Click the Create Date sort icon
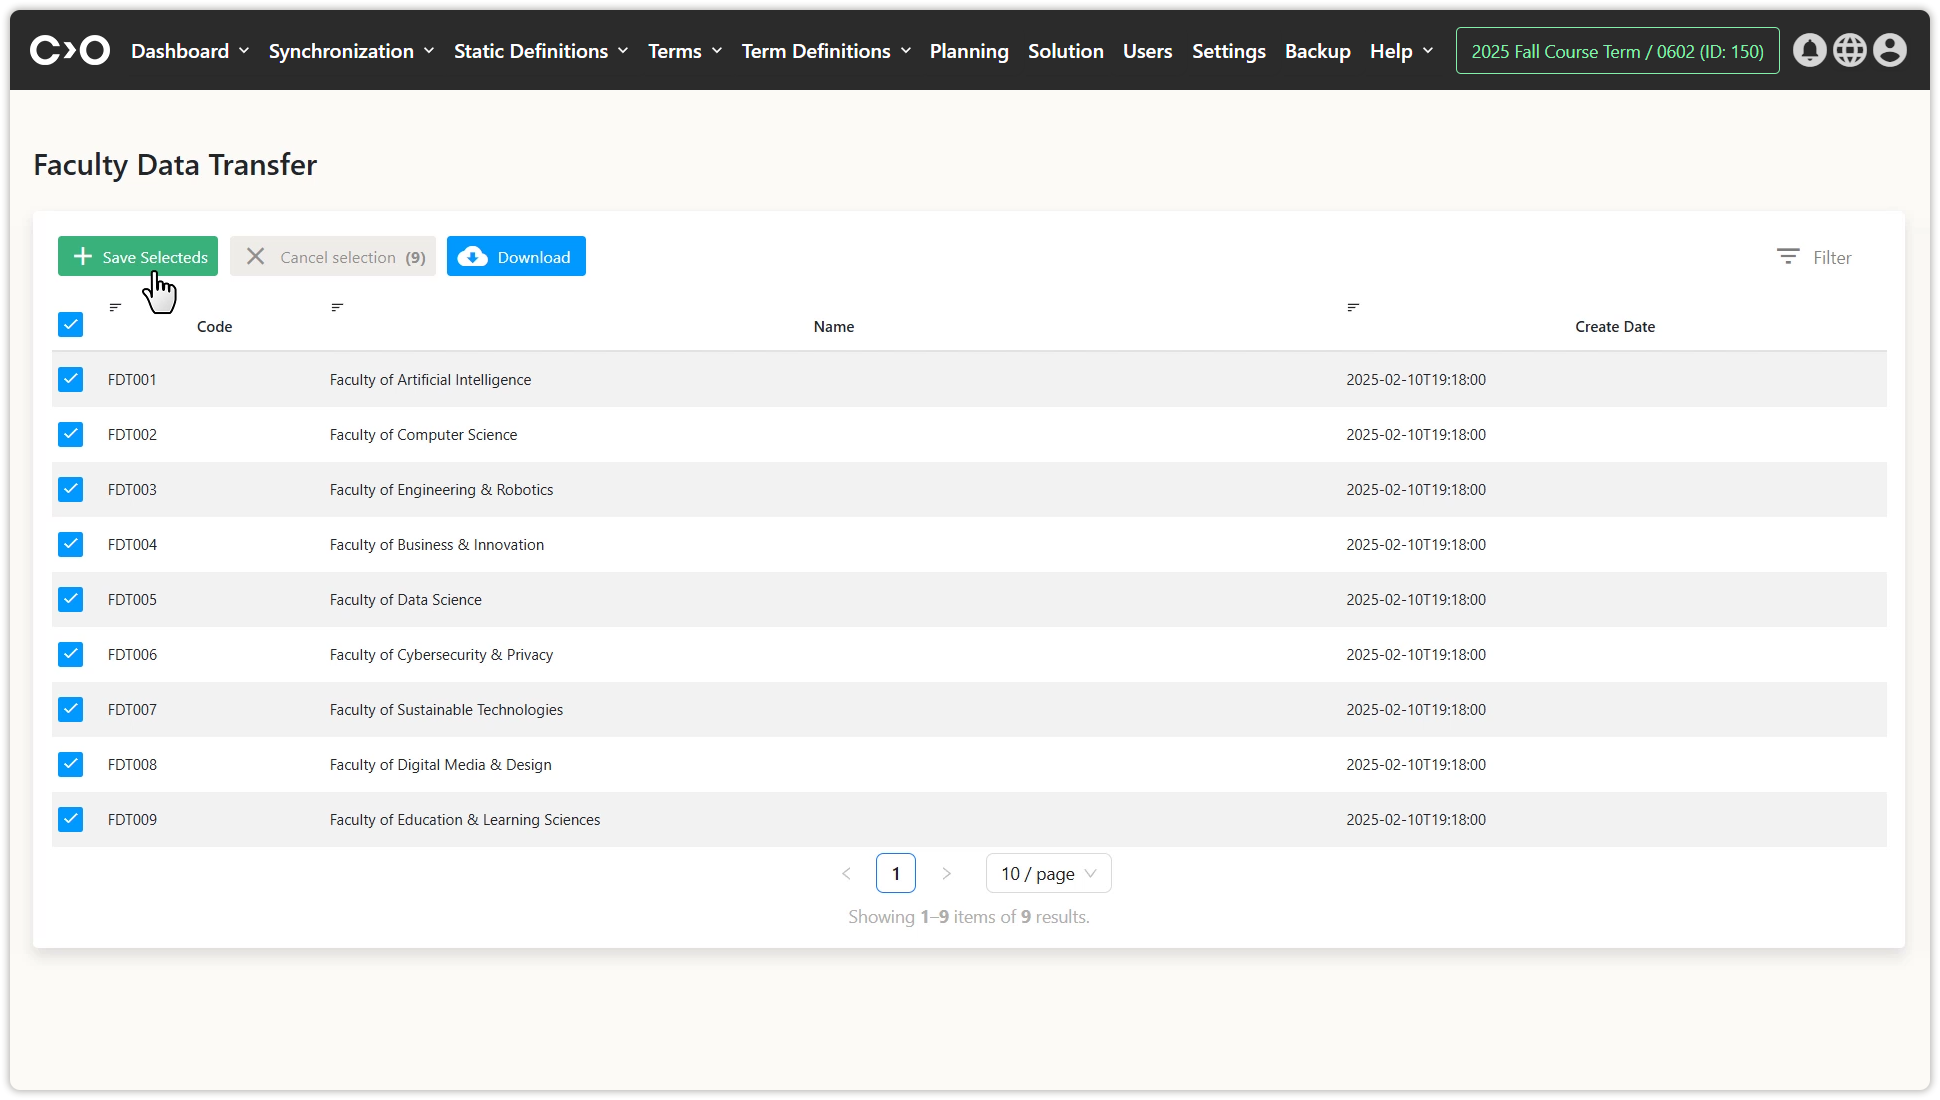Viewport: 1940px width, 1100px height. click(x=1353, y=307)
